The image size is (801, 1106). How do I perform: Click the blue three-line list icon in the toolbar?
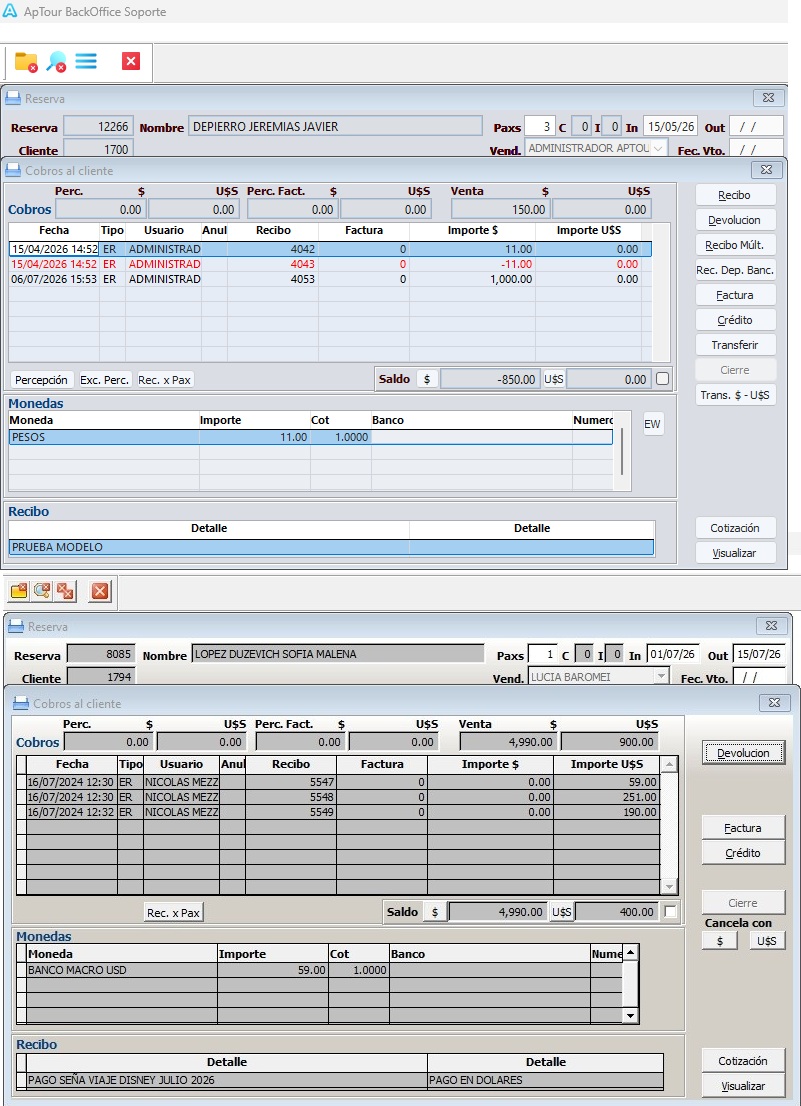tap(86, 61)
